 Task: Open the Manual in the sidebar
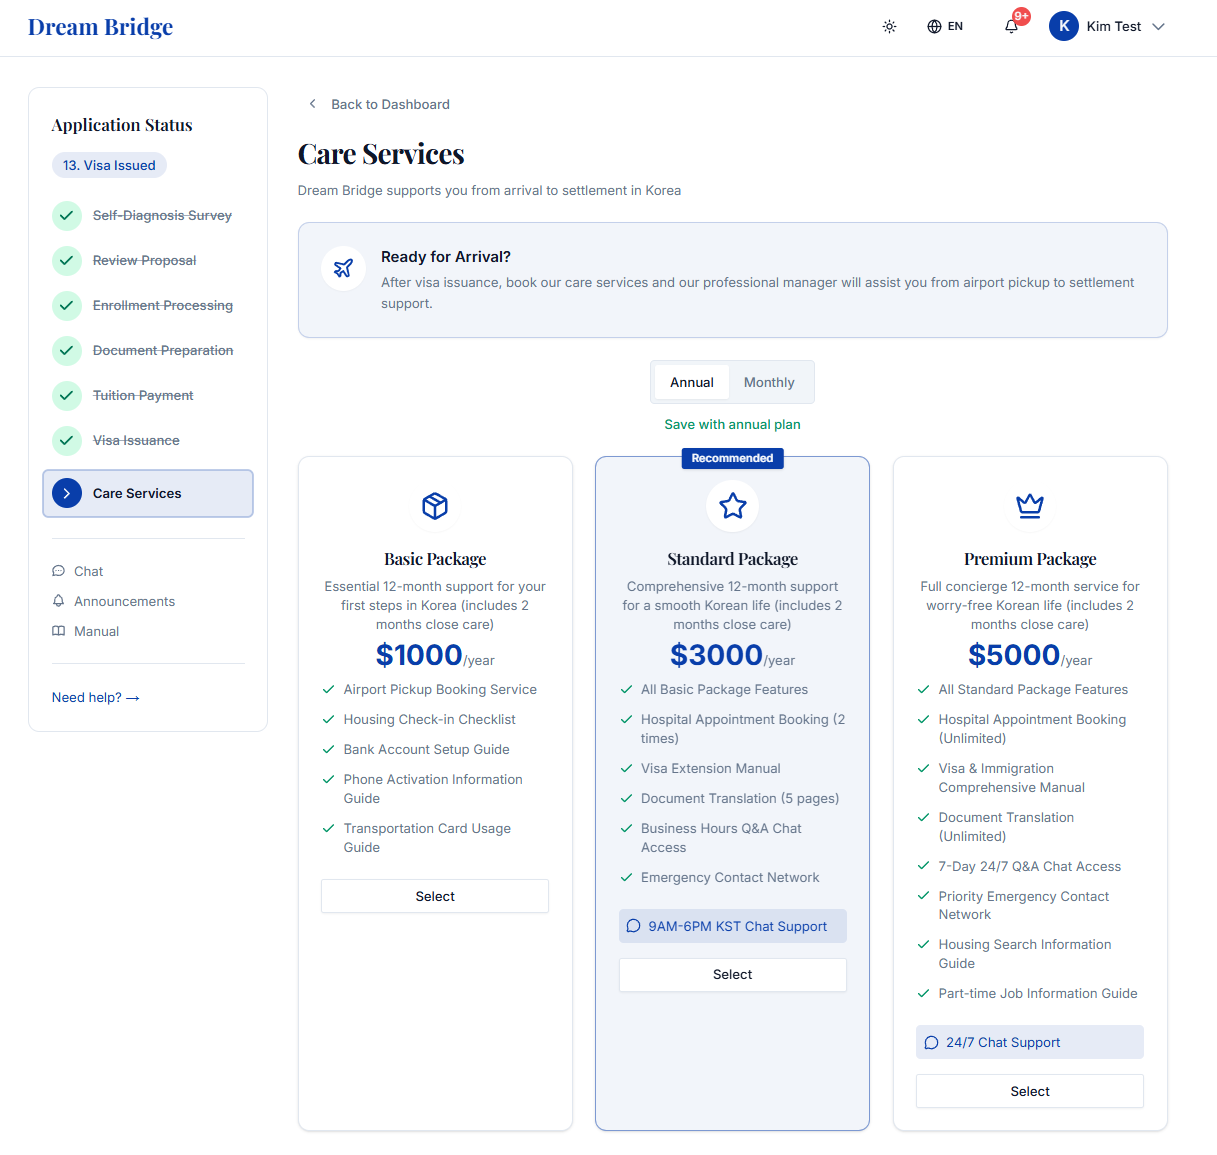(x=86, y=631)
